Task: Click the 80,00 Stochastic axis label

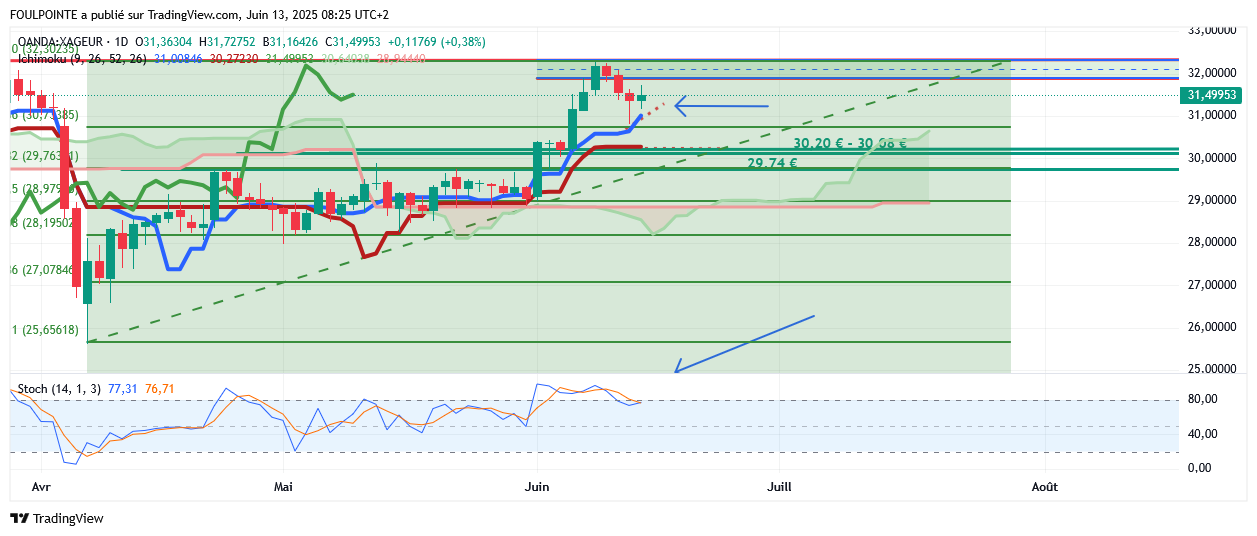Action: point(1202,399)
